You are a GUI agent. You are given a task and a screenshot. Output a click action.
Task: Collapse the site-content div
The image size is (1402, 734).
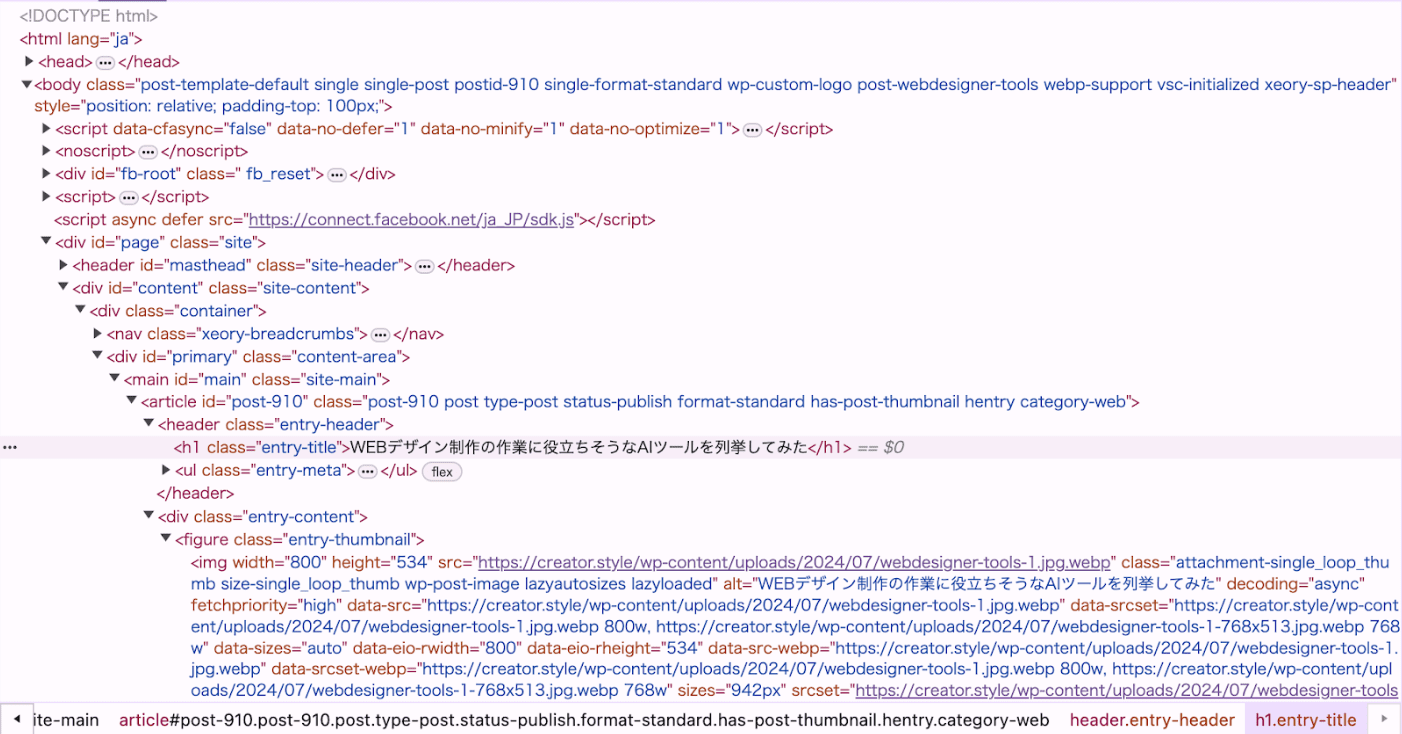coord(63,288)
